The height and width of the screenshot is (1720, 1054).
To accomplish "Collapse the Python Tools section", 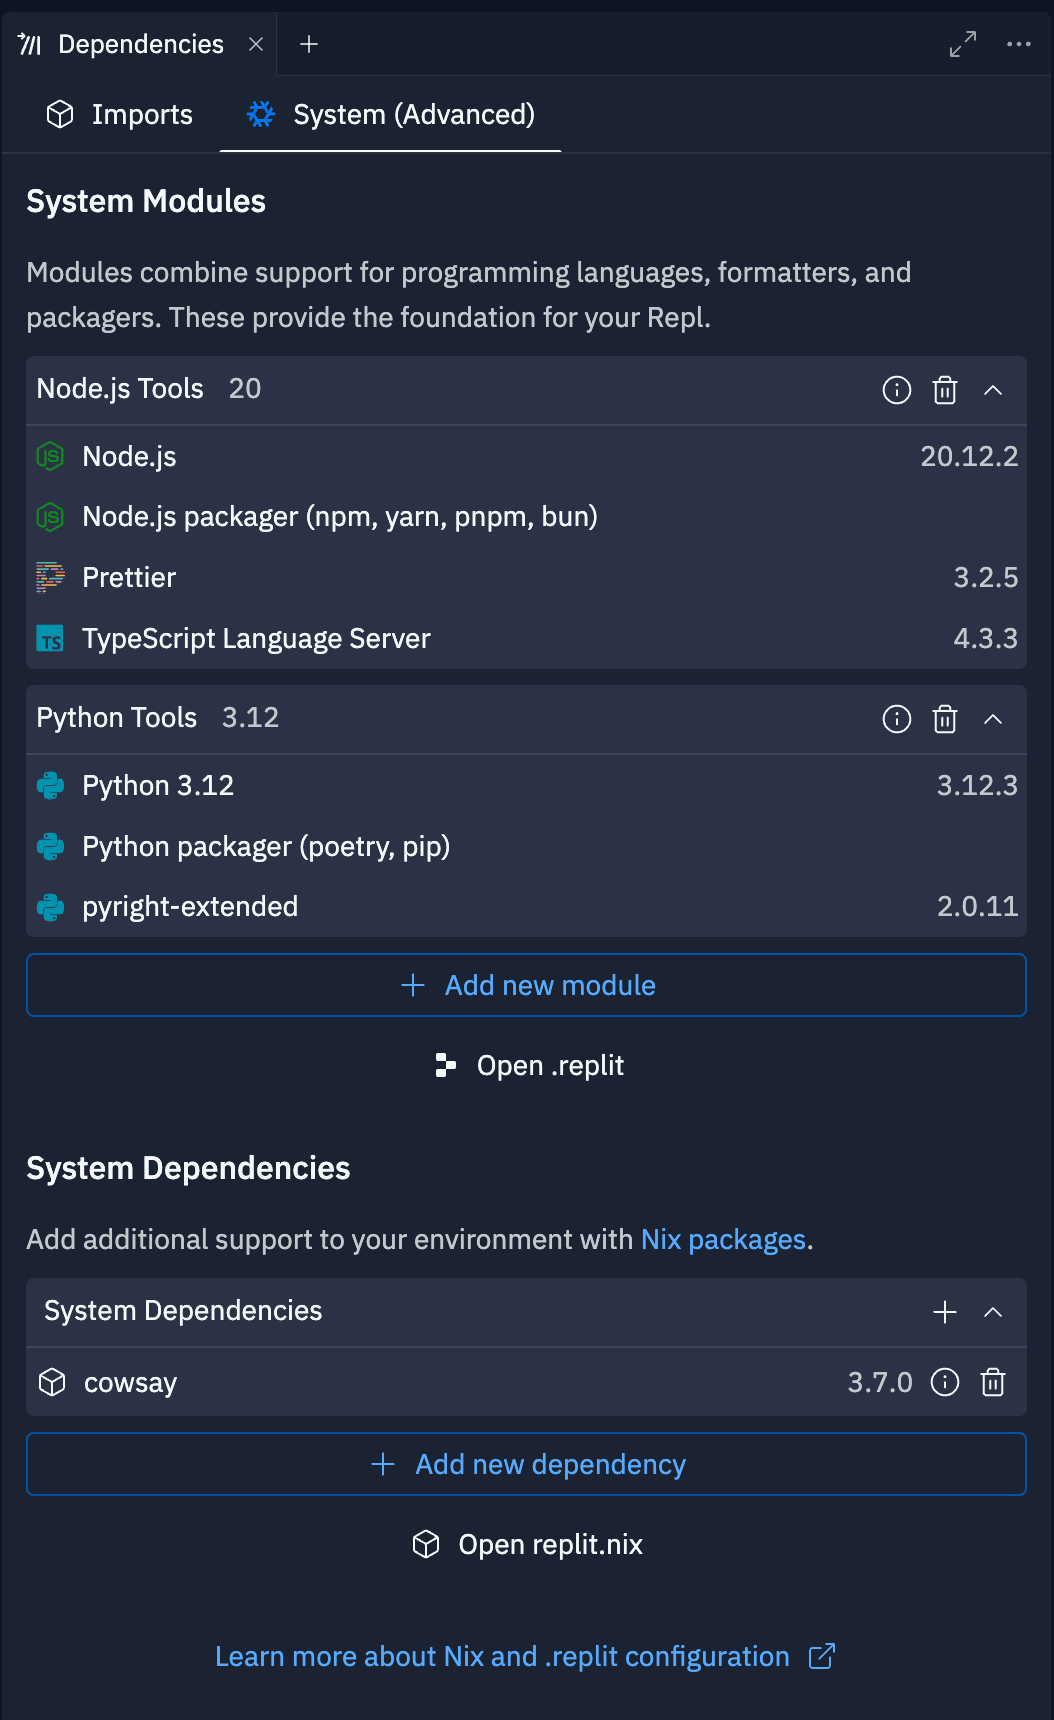I will coord(992,719).
